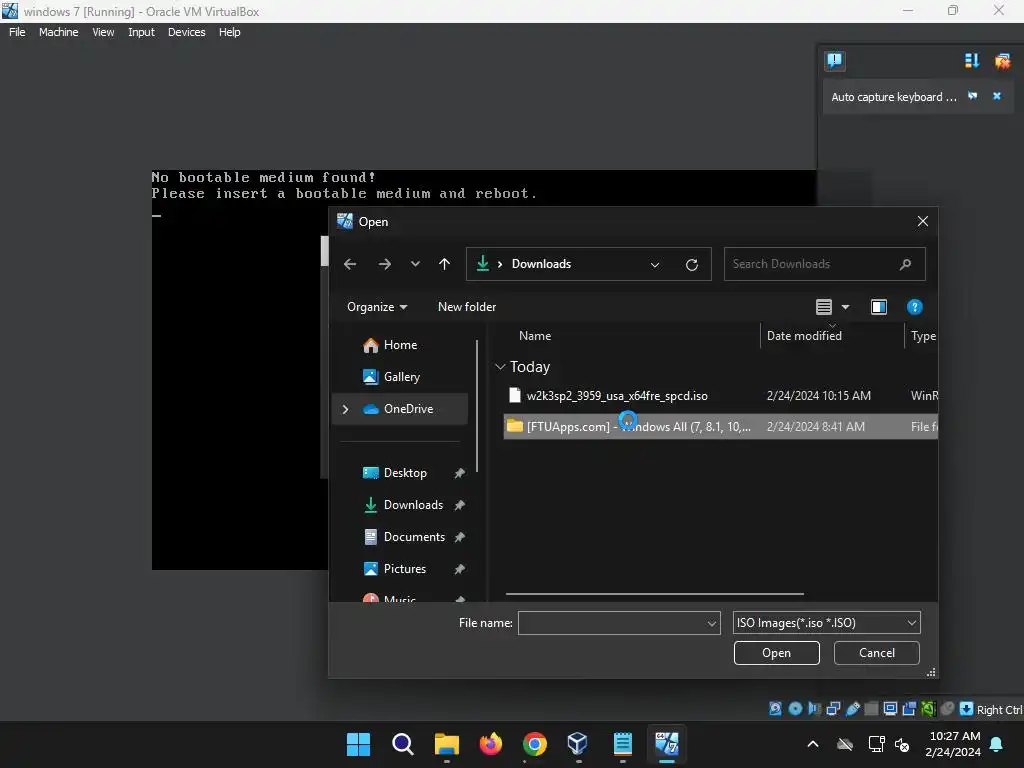The height and width of the screenshot is (768, 1024).
Task: Open File Explorer from taskbar
Action: pyautogui.click(x=447, y=744)
